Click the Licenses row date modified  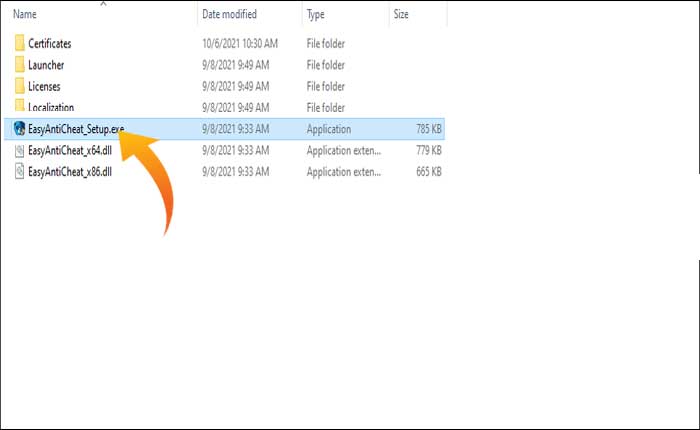pos(236,86)
